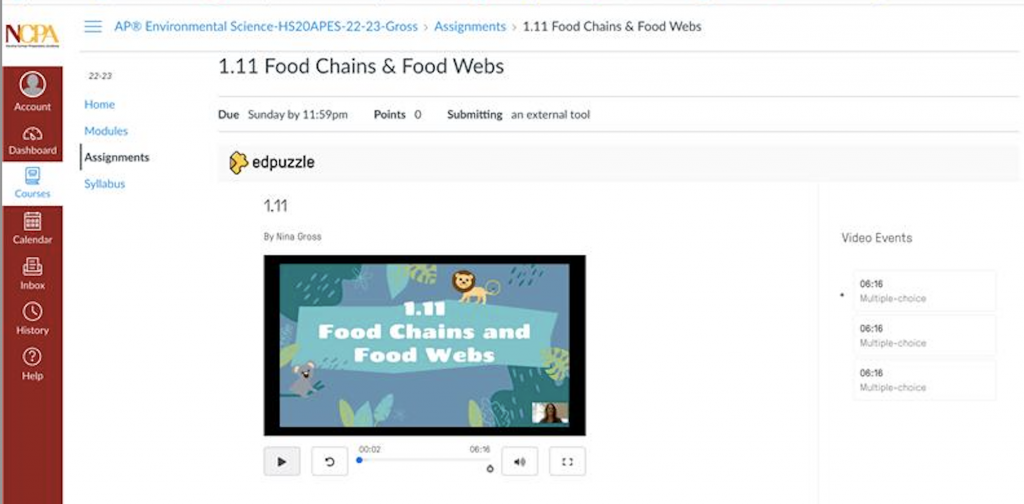Open the Help question mark icon
Viewport: 1024px width, 504px height.
[33, 356]
